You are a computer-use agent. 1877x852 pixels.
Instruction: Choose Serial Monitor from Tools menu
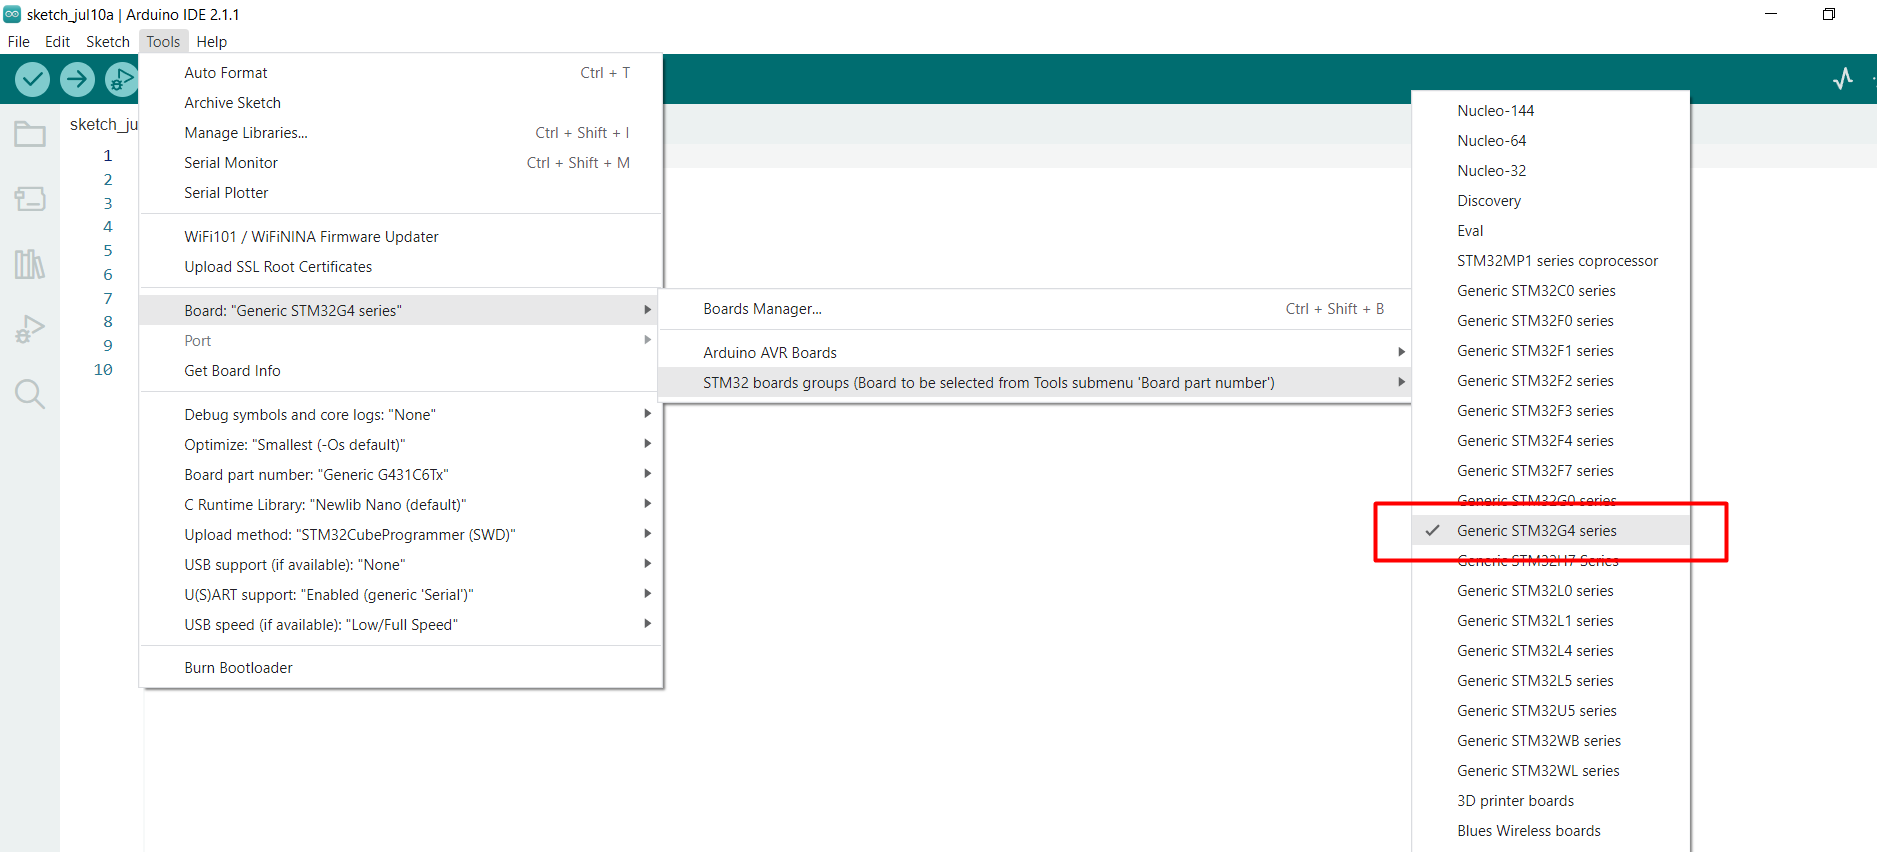(231, 163)
